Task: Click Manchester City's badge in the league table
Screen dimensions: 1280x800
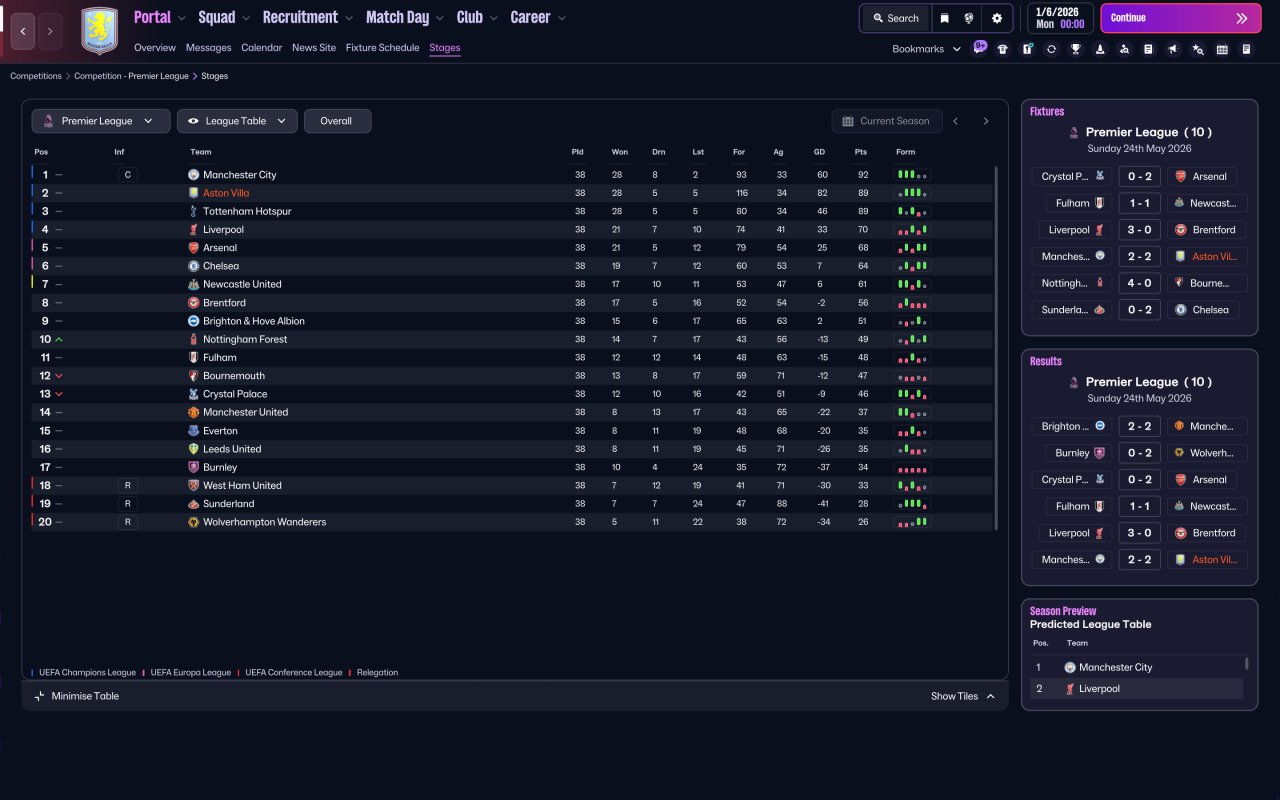Action: coord(194,175)
